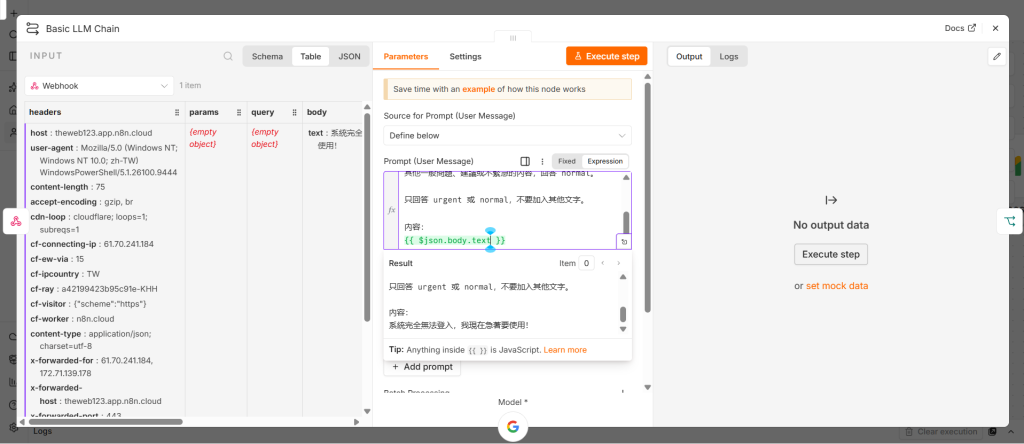The width and height of the screenshot is (1024, 444).
Task: Click the fx expression icon beside the prompt
Action: [392, 210]
